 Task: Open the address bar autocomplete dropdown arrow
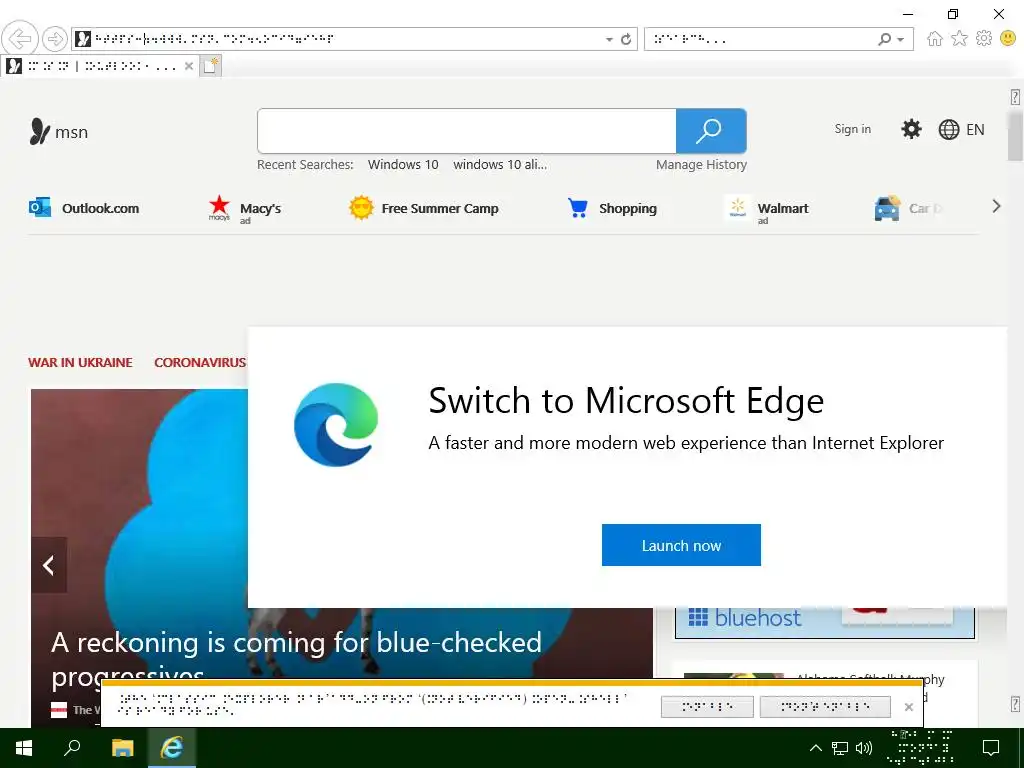pos(609,39)
